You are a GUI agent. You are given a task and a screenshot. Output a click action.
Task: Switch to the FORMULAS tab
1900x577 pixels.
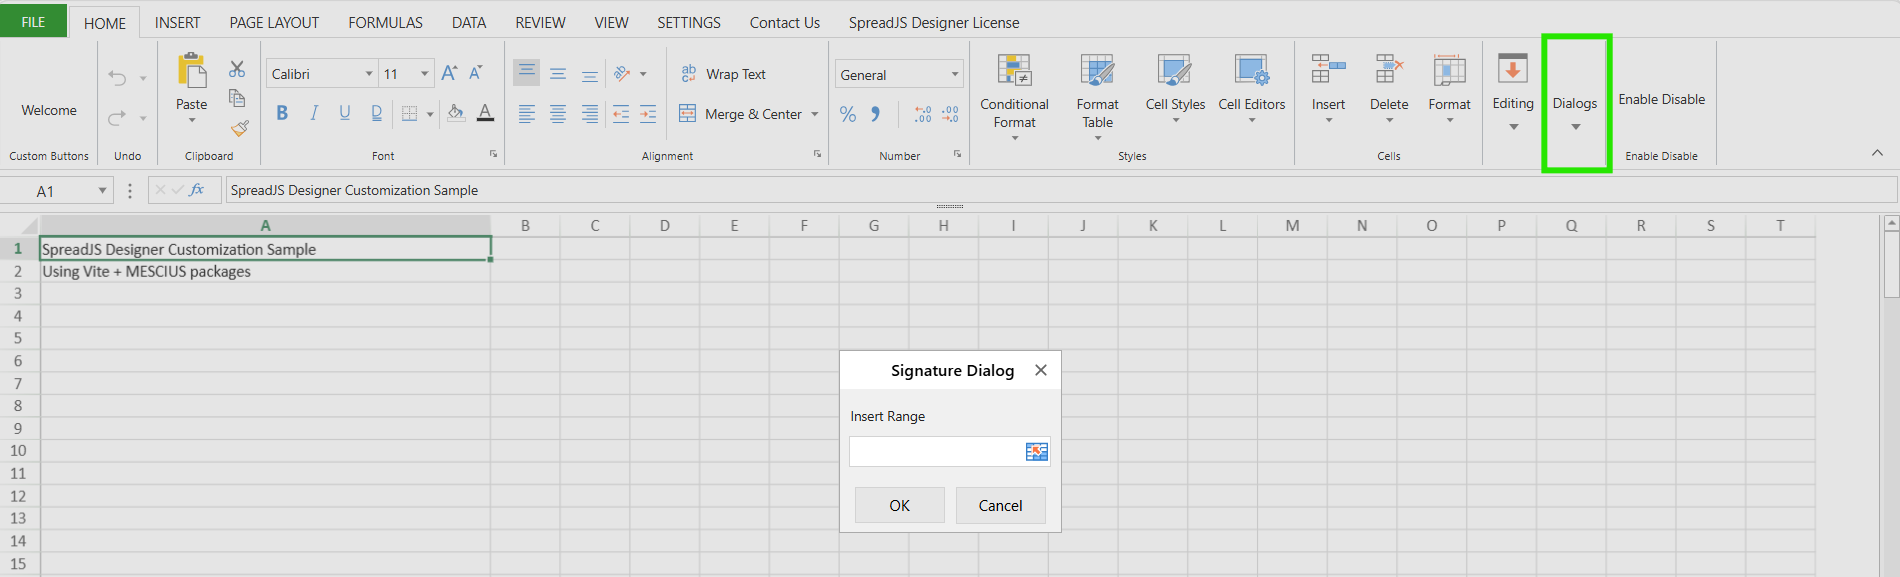[385, 22]
